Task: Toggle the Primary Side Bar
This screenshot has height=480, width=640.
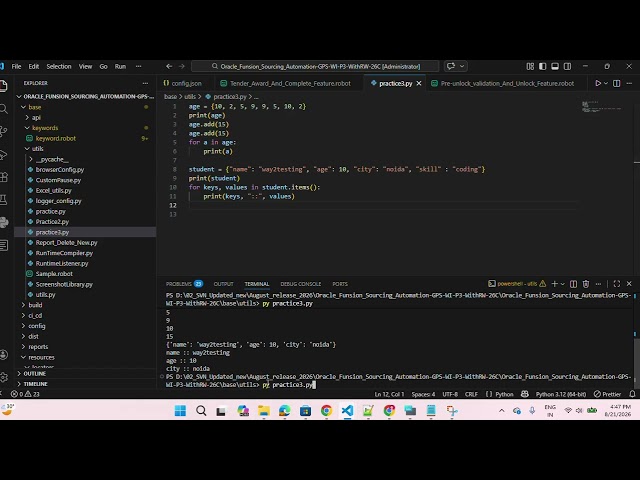Action: point(542,66)
